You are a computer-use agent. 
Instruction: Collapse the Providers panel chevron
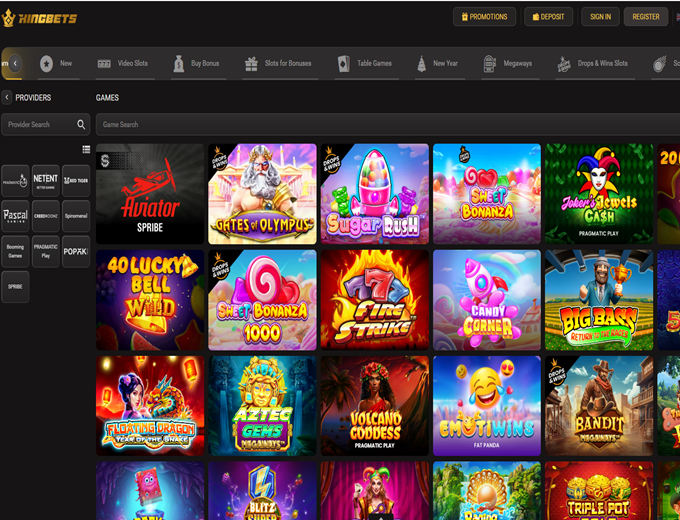[7, 98]
